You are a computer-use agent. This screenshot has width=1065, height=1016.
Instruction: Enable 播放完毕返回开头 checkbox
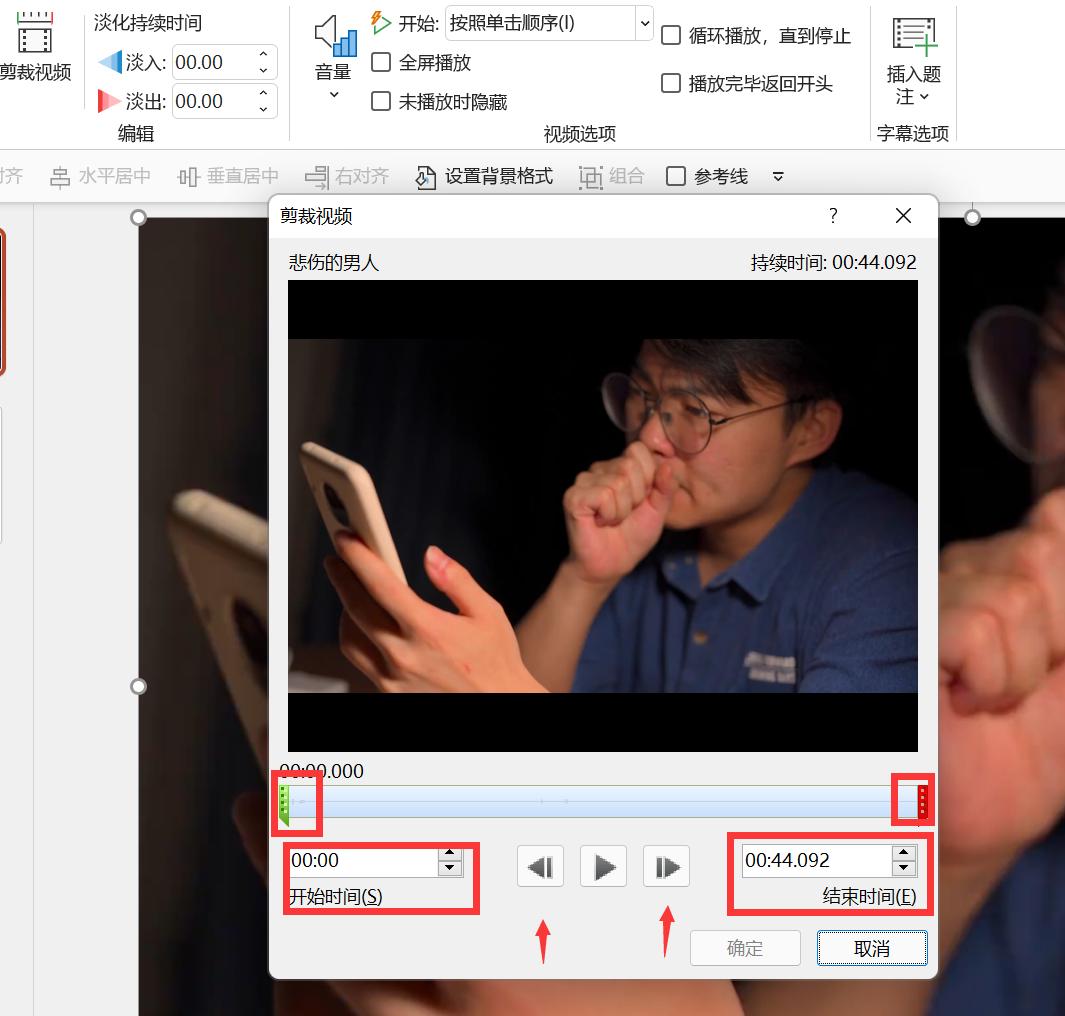(x=671, y=83)
